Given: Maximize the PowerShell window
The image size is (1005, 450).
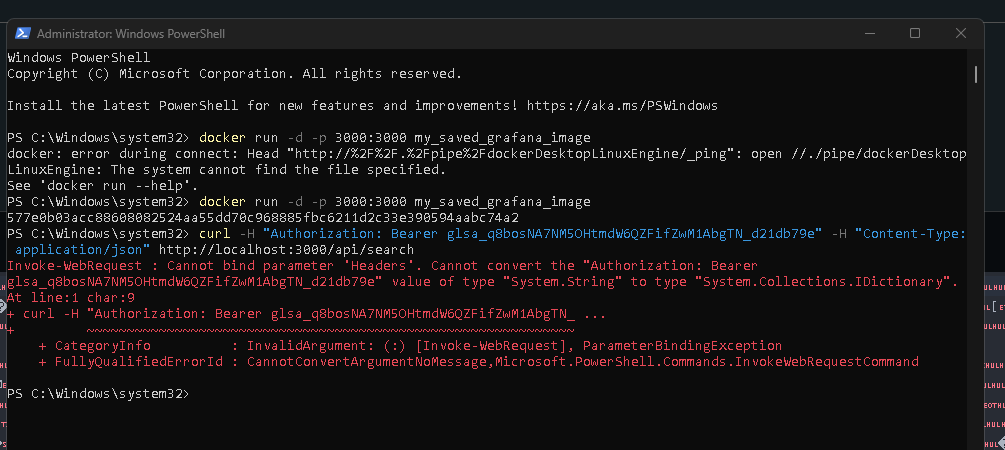Looking at the screenshot, I should [915, 33].
